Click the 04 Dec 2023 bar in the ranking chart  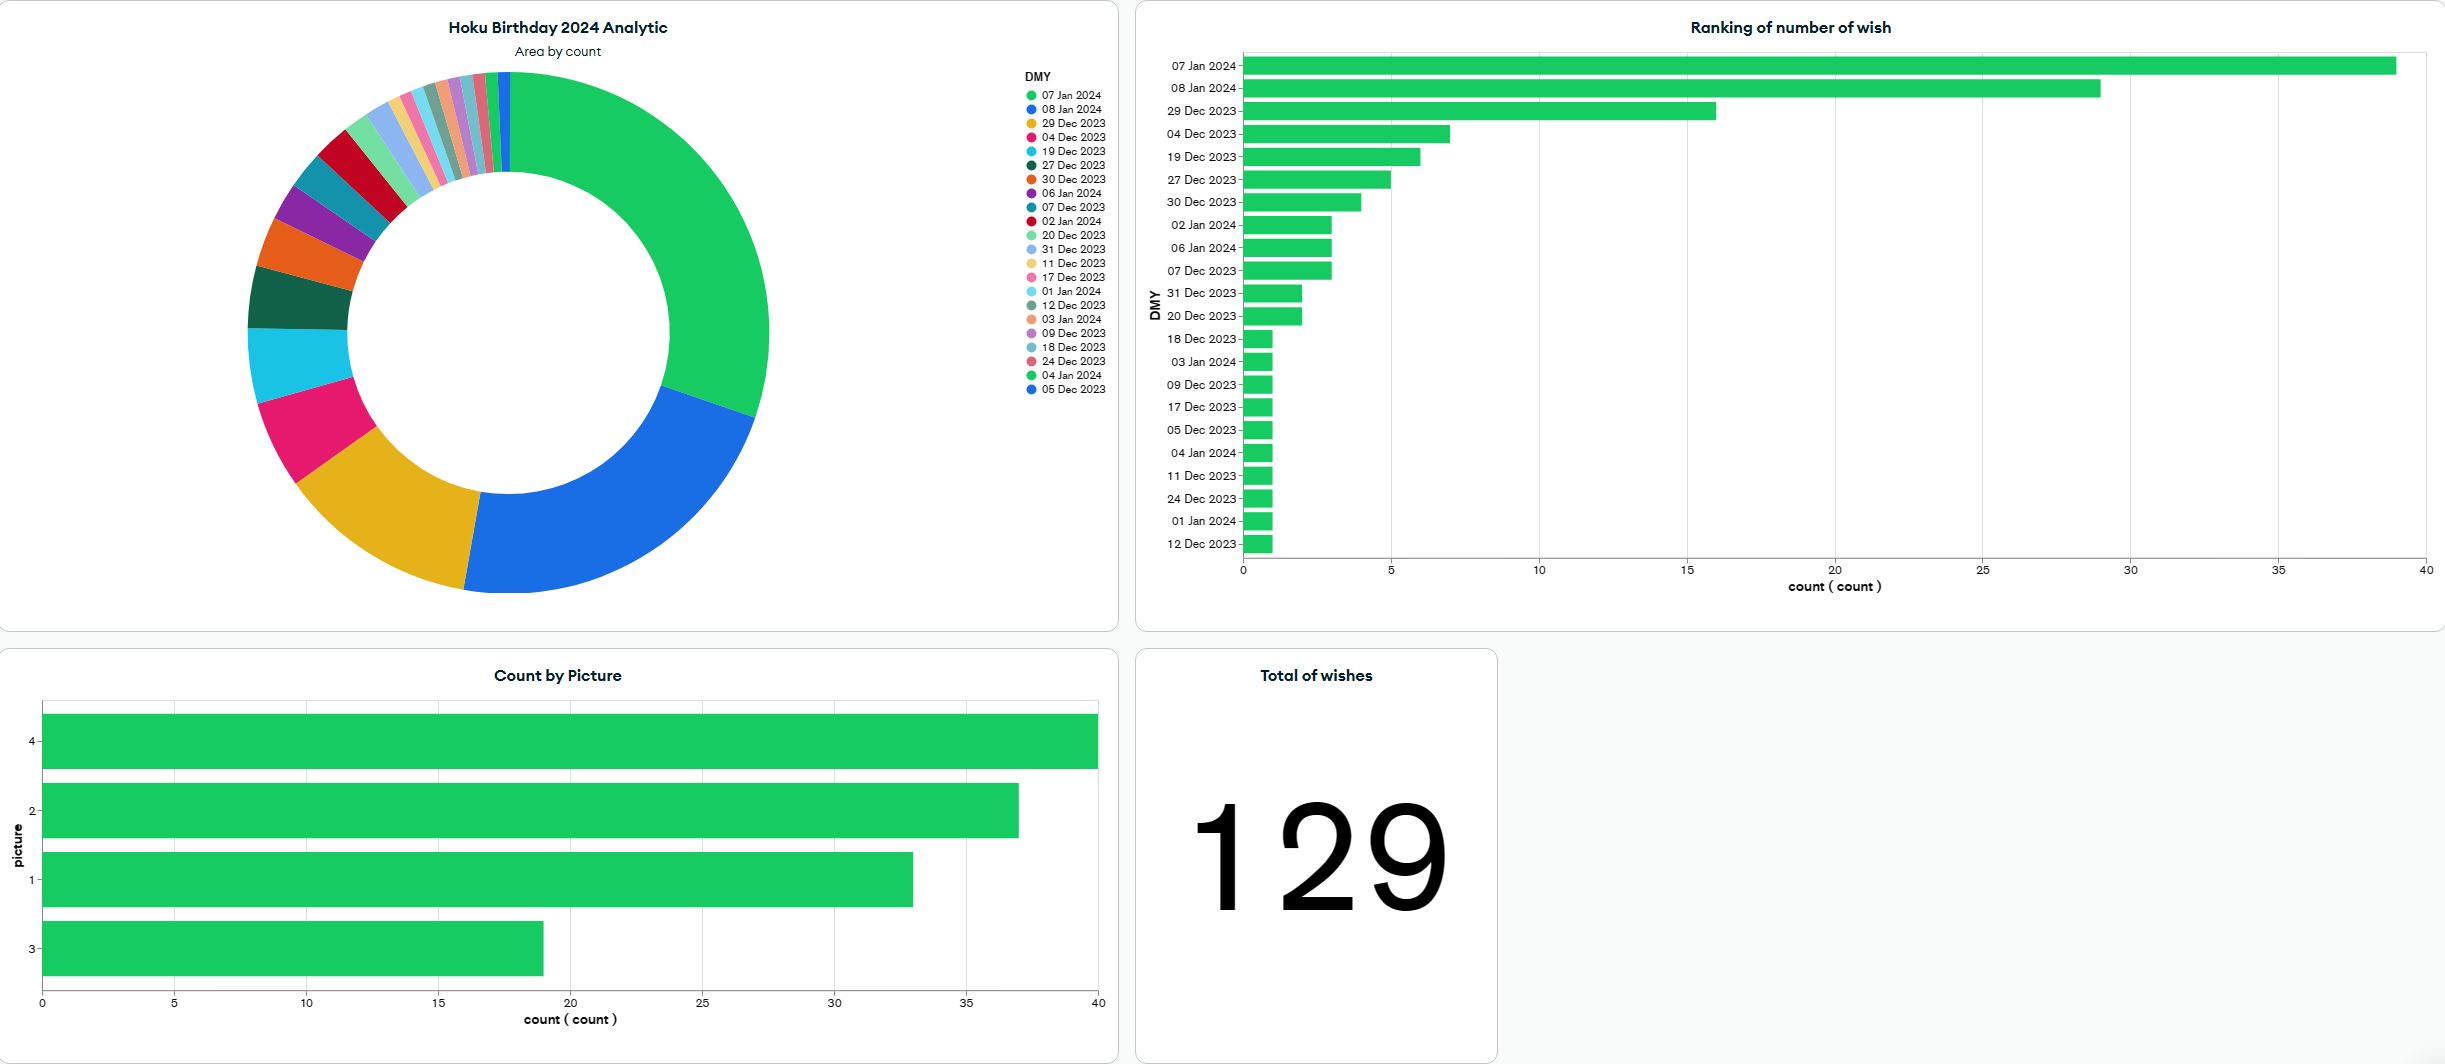point(1347,134)
